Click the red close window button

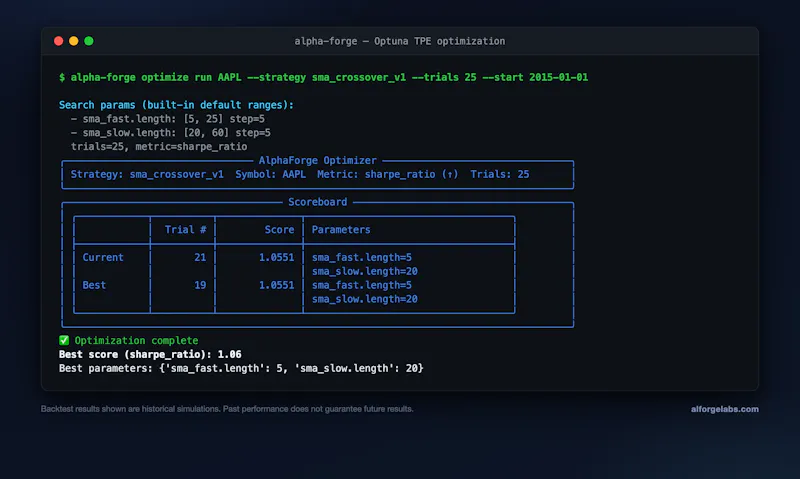(x=59, y=41)
